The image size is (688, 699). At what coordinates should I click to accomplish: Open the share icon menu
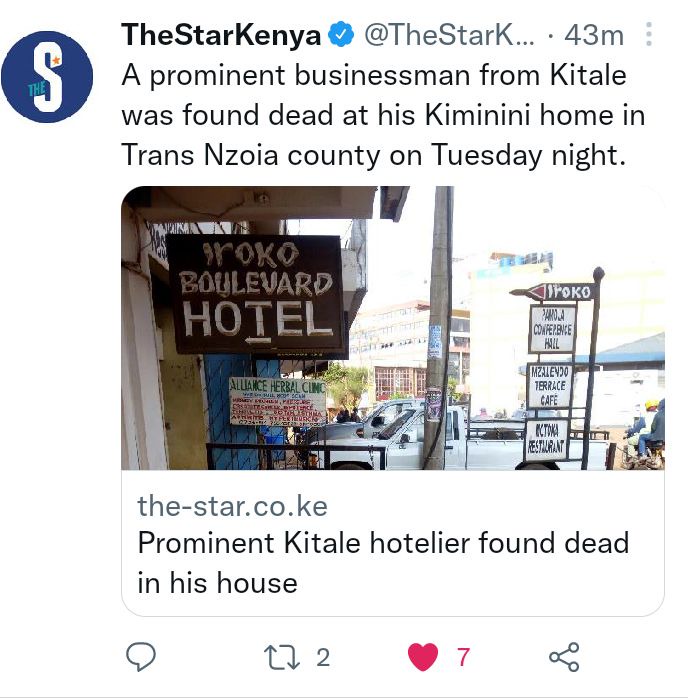(x=564, y=657)
